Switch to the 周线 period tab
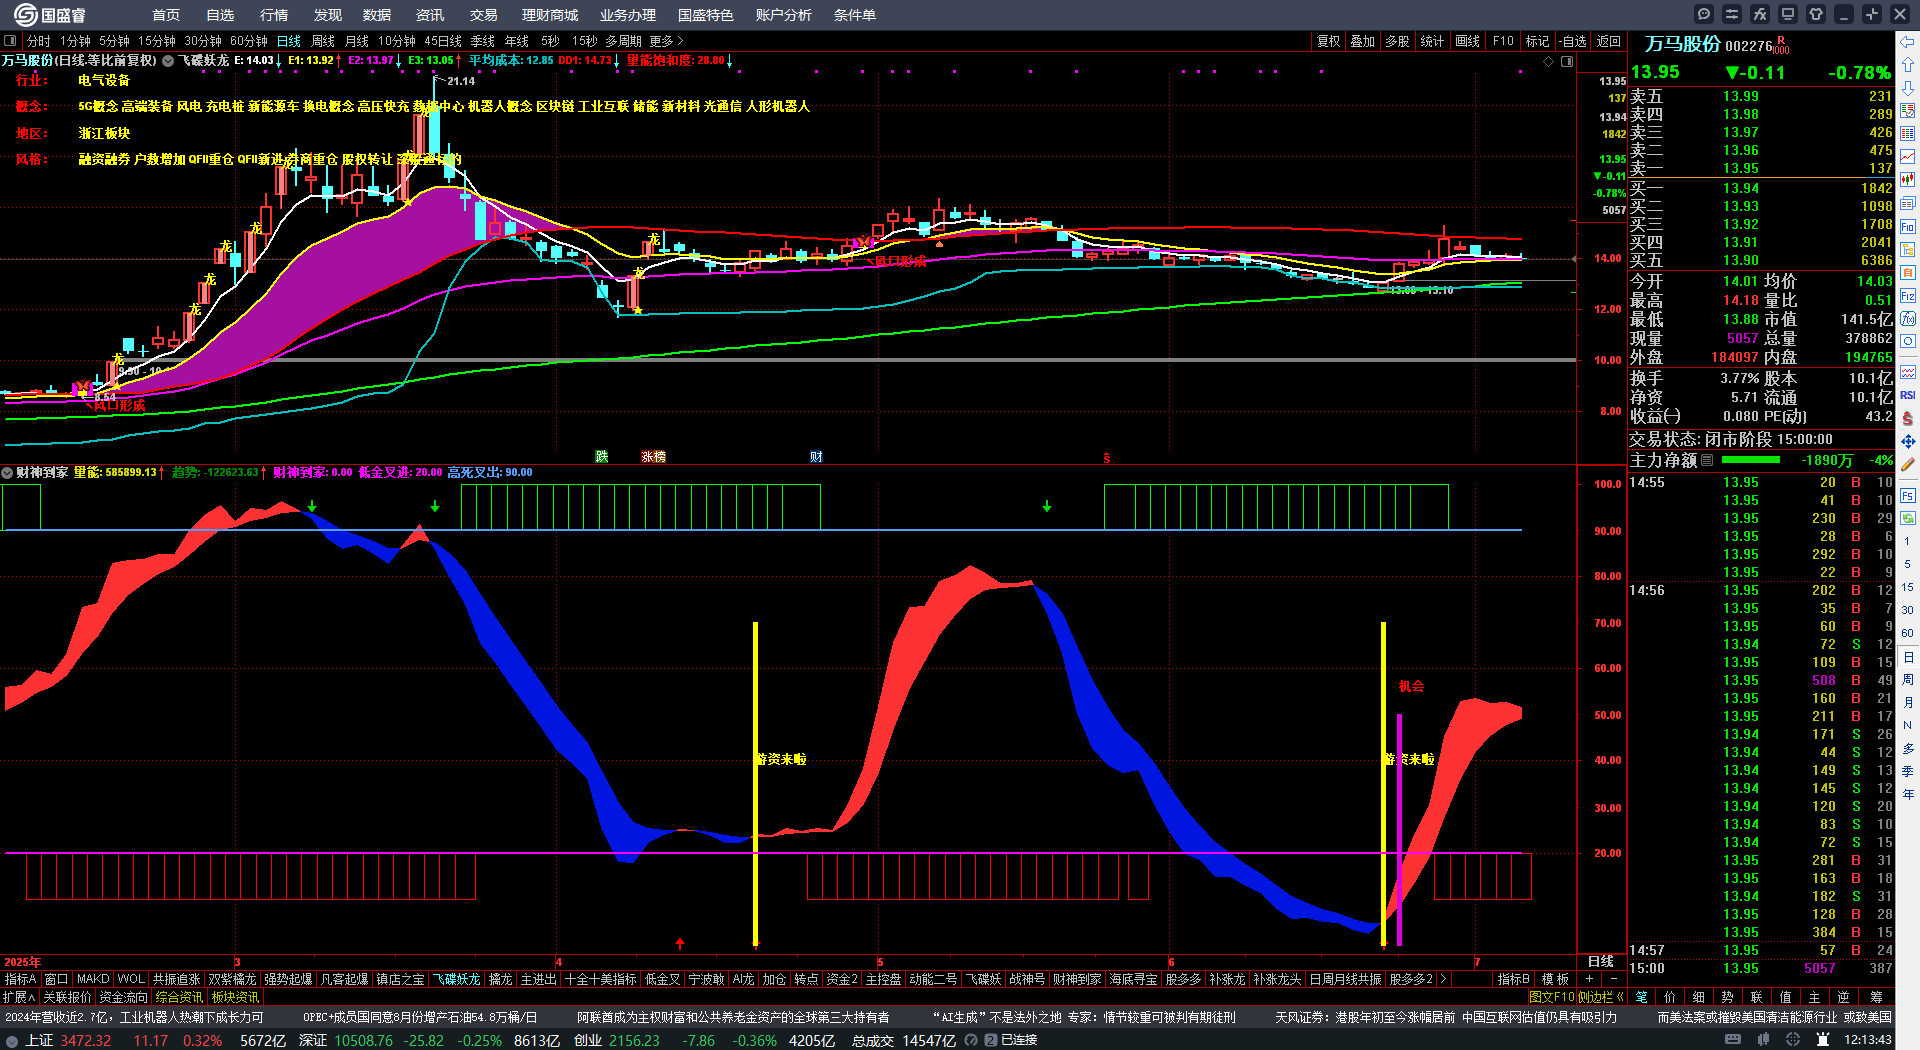The height and width of the screenshot is (1050, 1920). point(323,41)
